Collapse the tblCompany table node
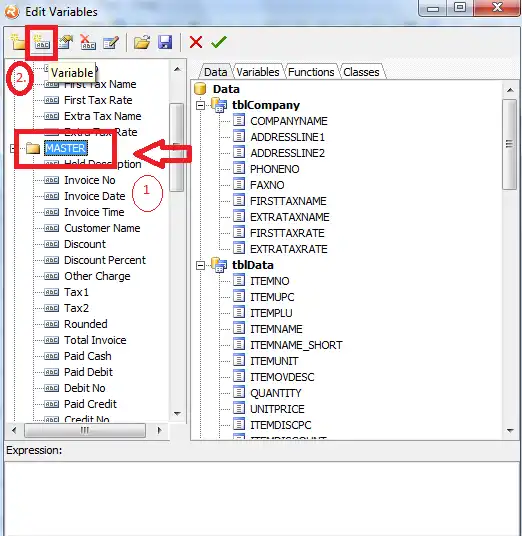Image resolution: width=522 pixels, height=536 pixels. click(x=201, y=105)
